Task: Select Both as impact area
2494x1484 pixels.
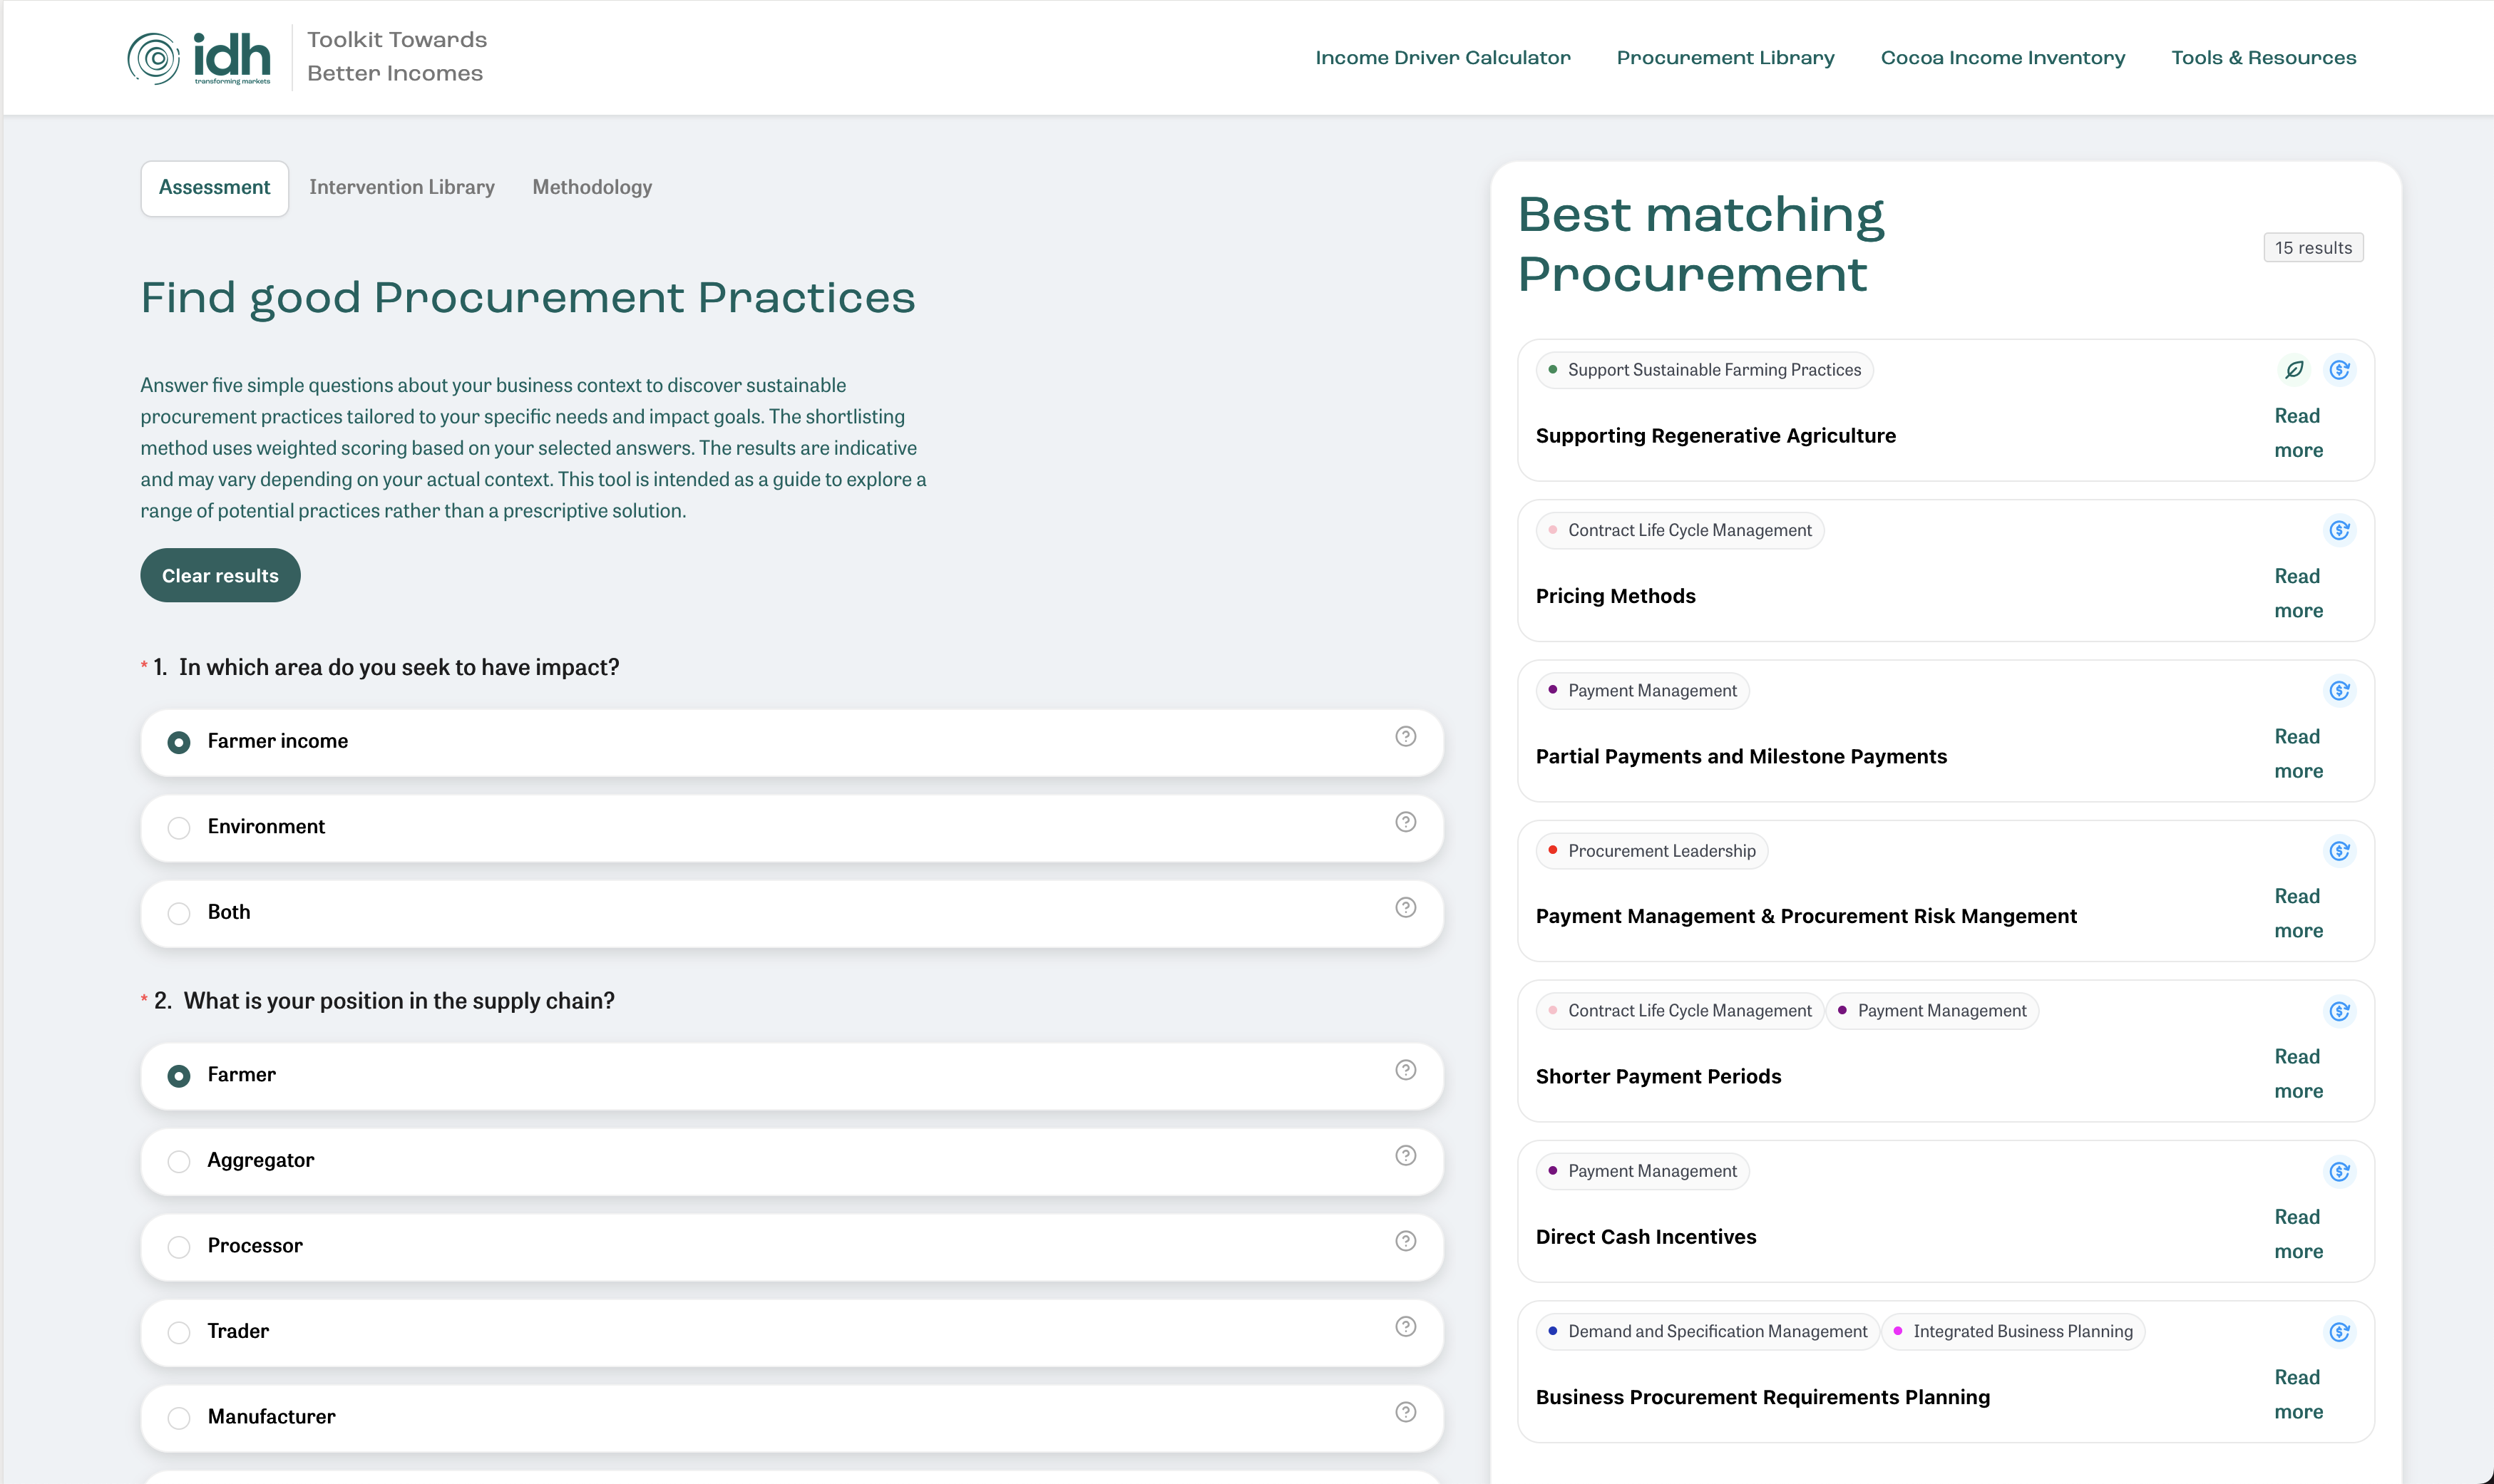Action: (x=179, y=913)
